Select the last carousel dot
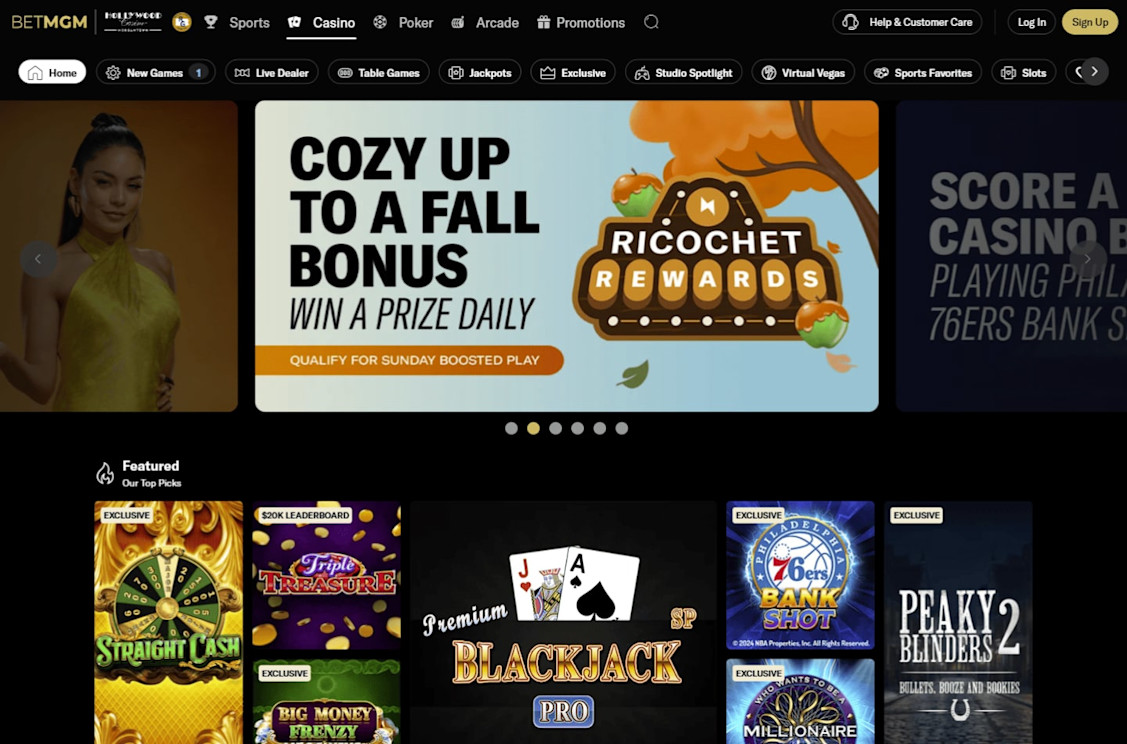This screenshot has height=744, width=1127. pyautogui.click(x=622, y=428)
